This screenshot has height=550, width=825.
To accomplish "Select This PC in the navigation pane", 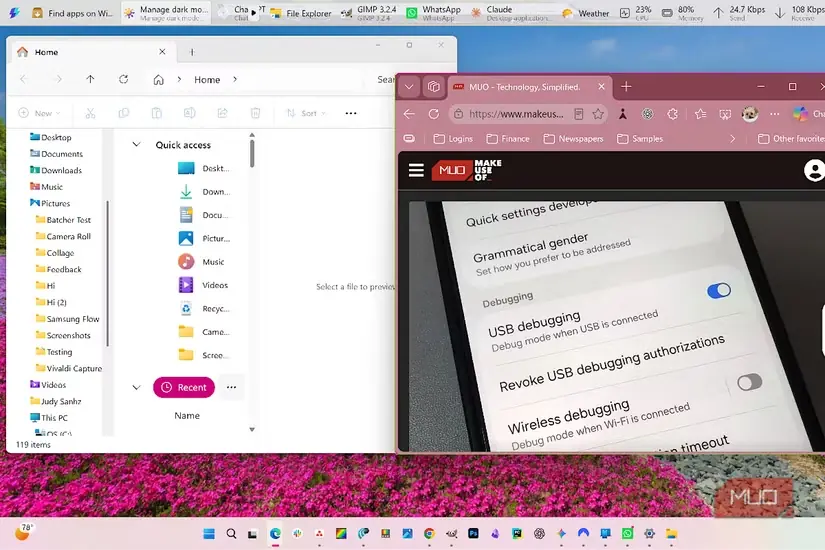I will point(49,418).
